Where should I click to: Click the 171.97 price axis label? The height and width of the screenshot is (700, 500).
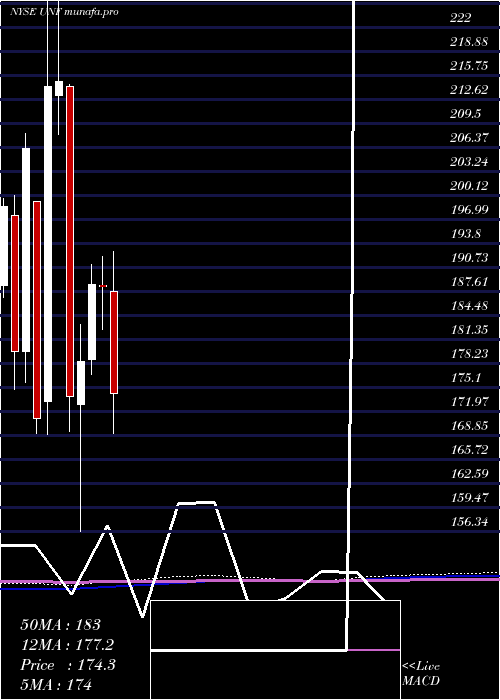click(x=469, y=402)
